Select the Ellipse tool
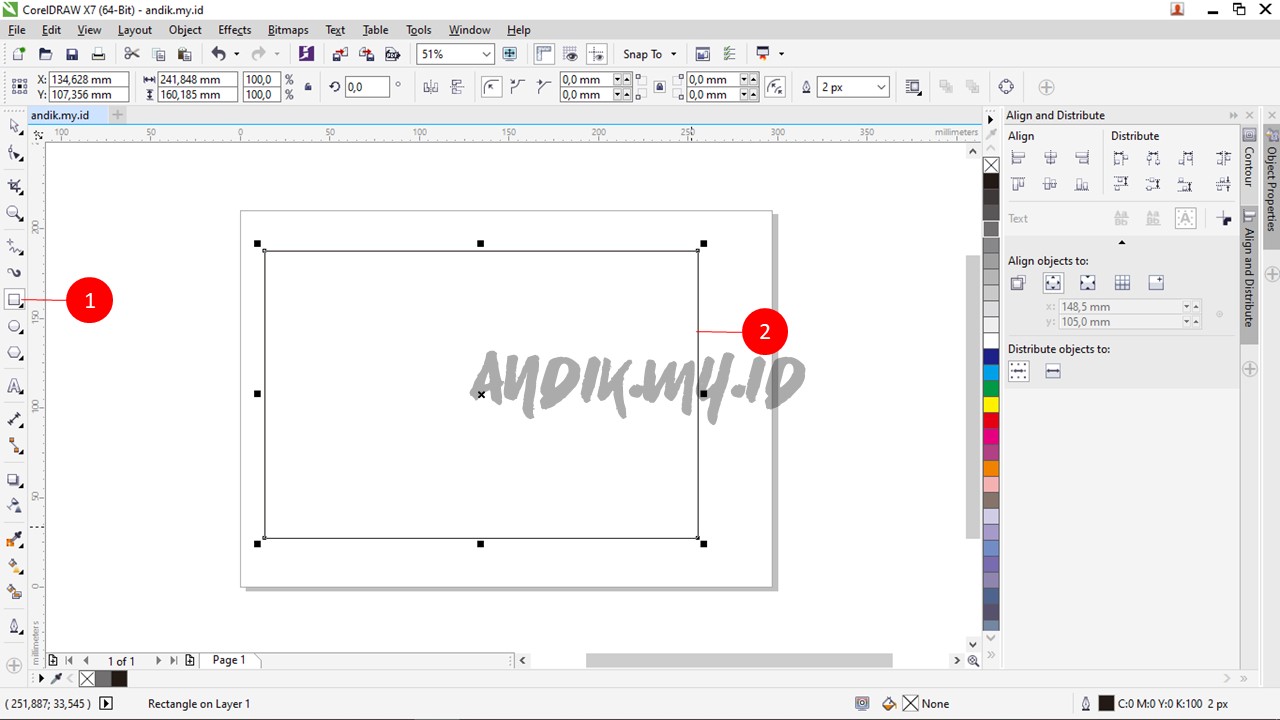Viewport: 1280px width, 720px height. point(14,326)
